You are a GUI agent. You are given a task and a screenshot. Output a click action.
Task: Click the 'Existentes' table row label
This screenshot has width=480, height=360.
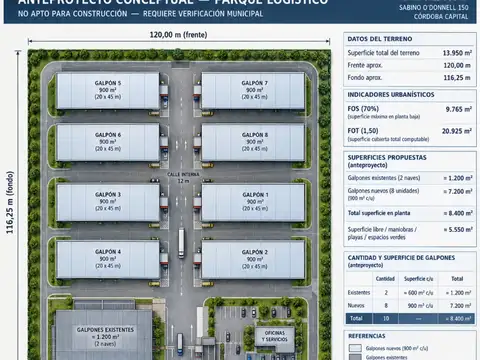(359, 293)
